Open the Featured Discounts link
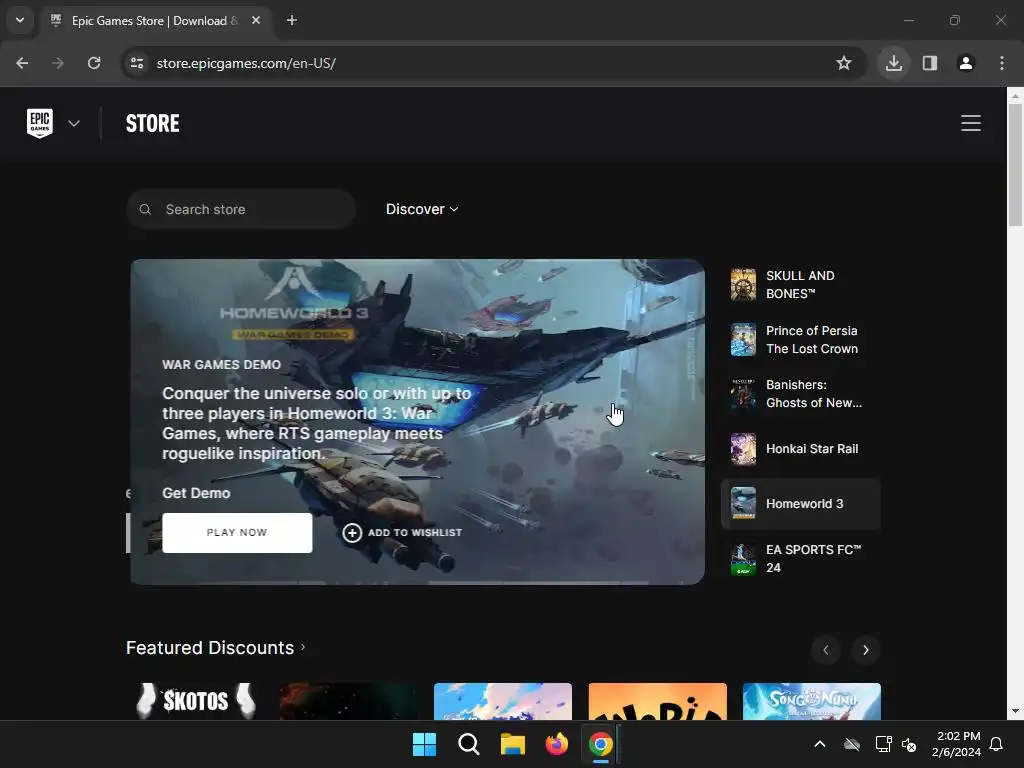 [x=216, y=648]
